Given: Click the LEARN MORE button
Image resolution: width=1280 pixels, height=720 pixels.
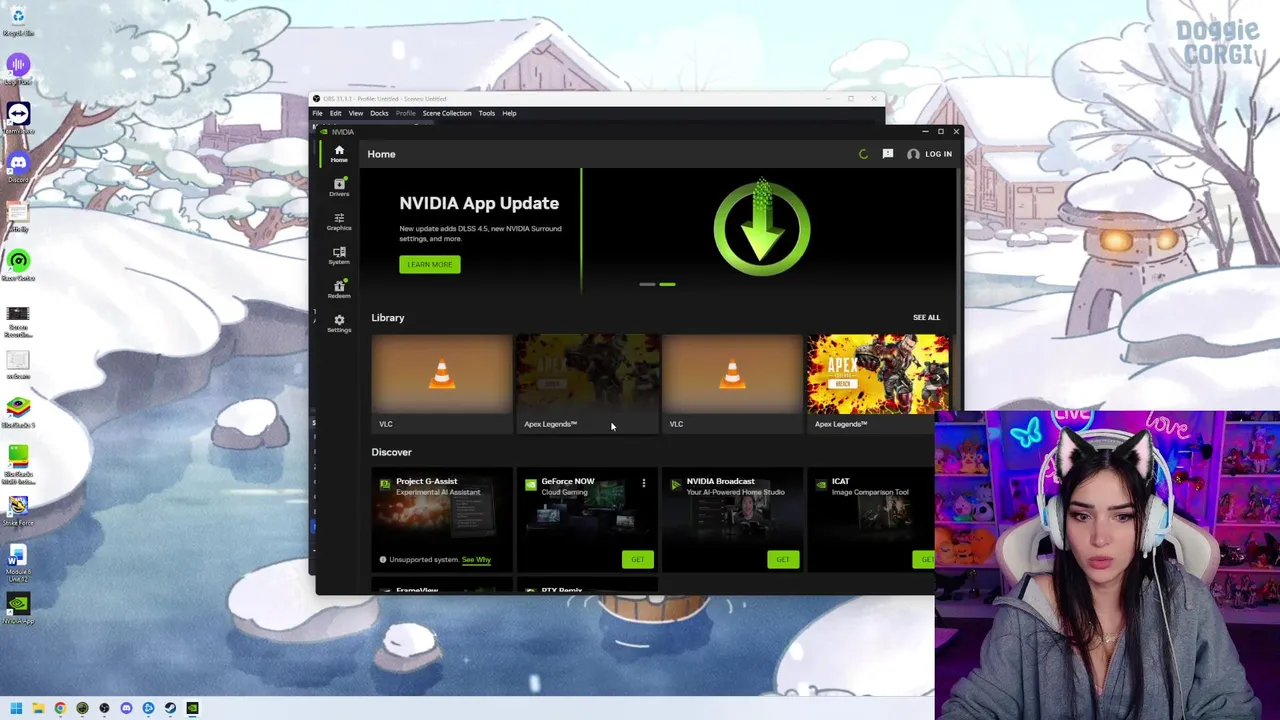Looking at the screenshot, I should pyautogui.click(x=430, y=264).
